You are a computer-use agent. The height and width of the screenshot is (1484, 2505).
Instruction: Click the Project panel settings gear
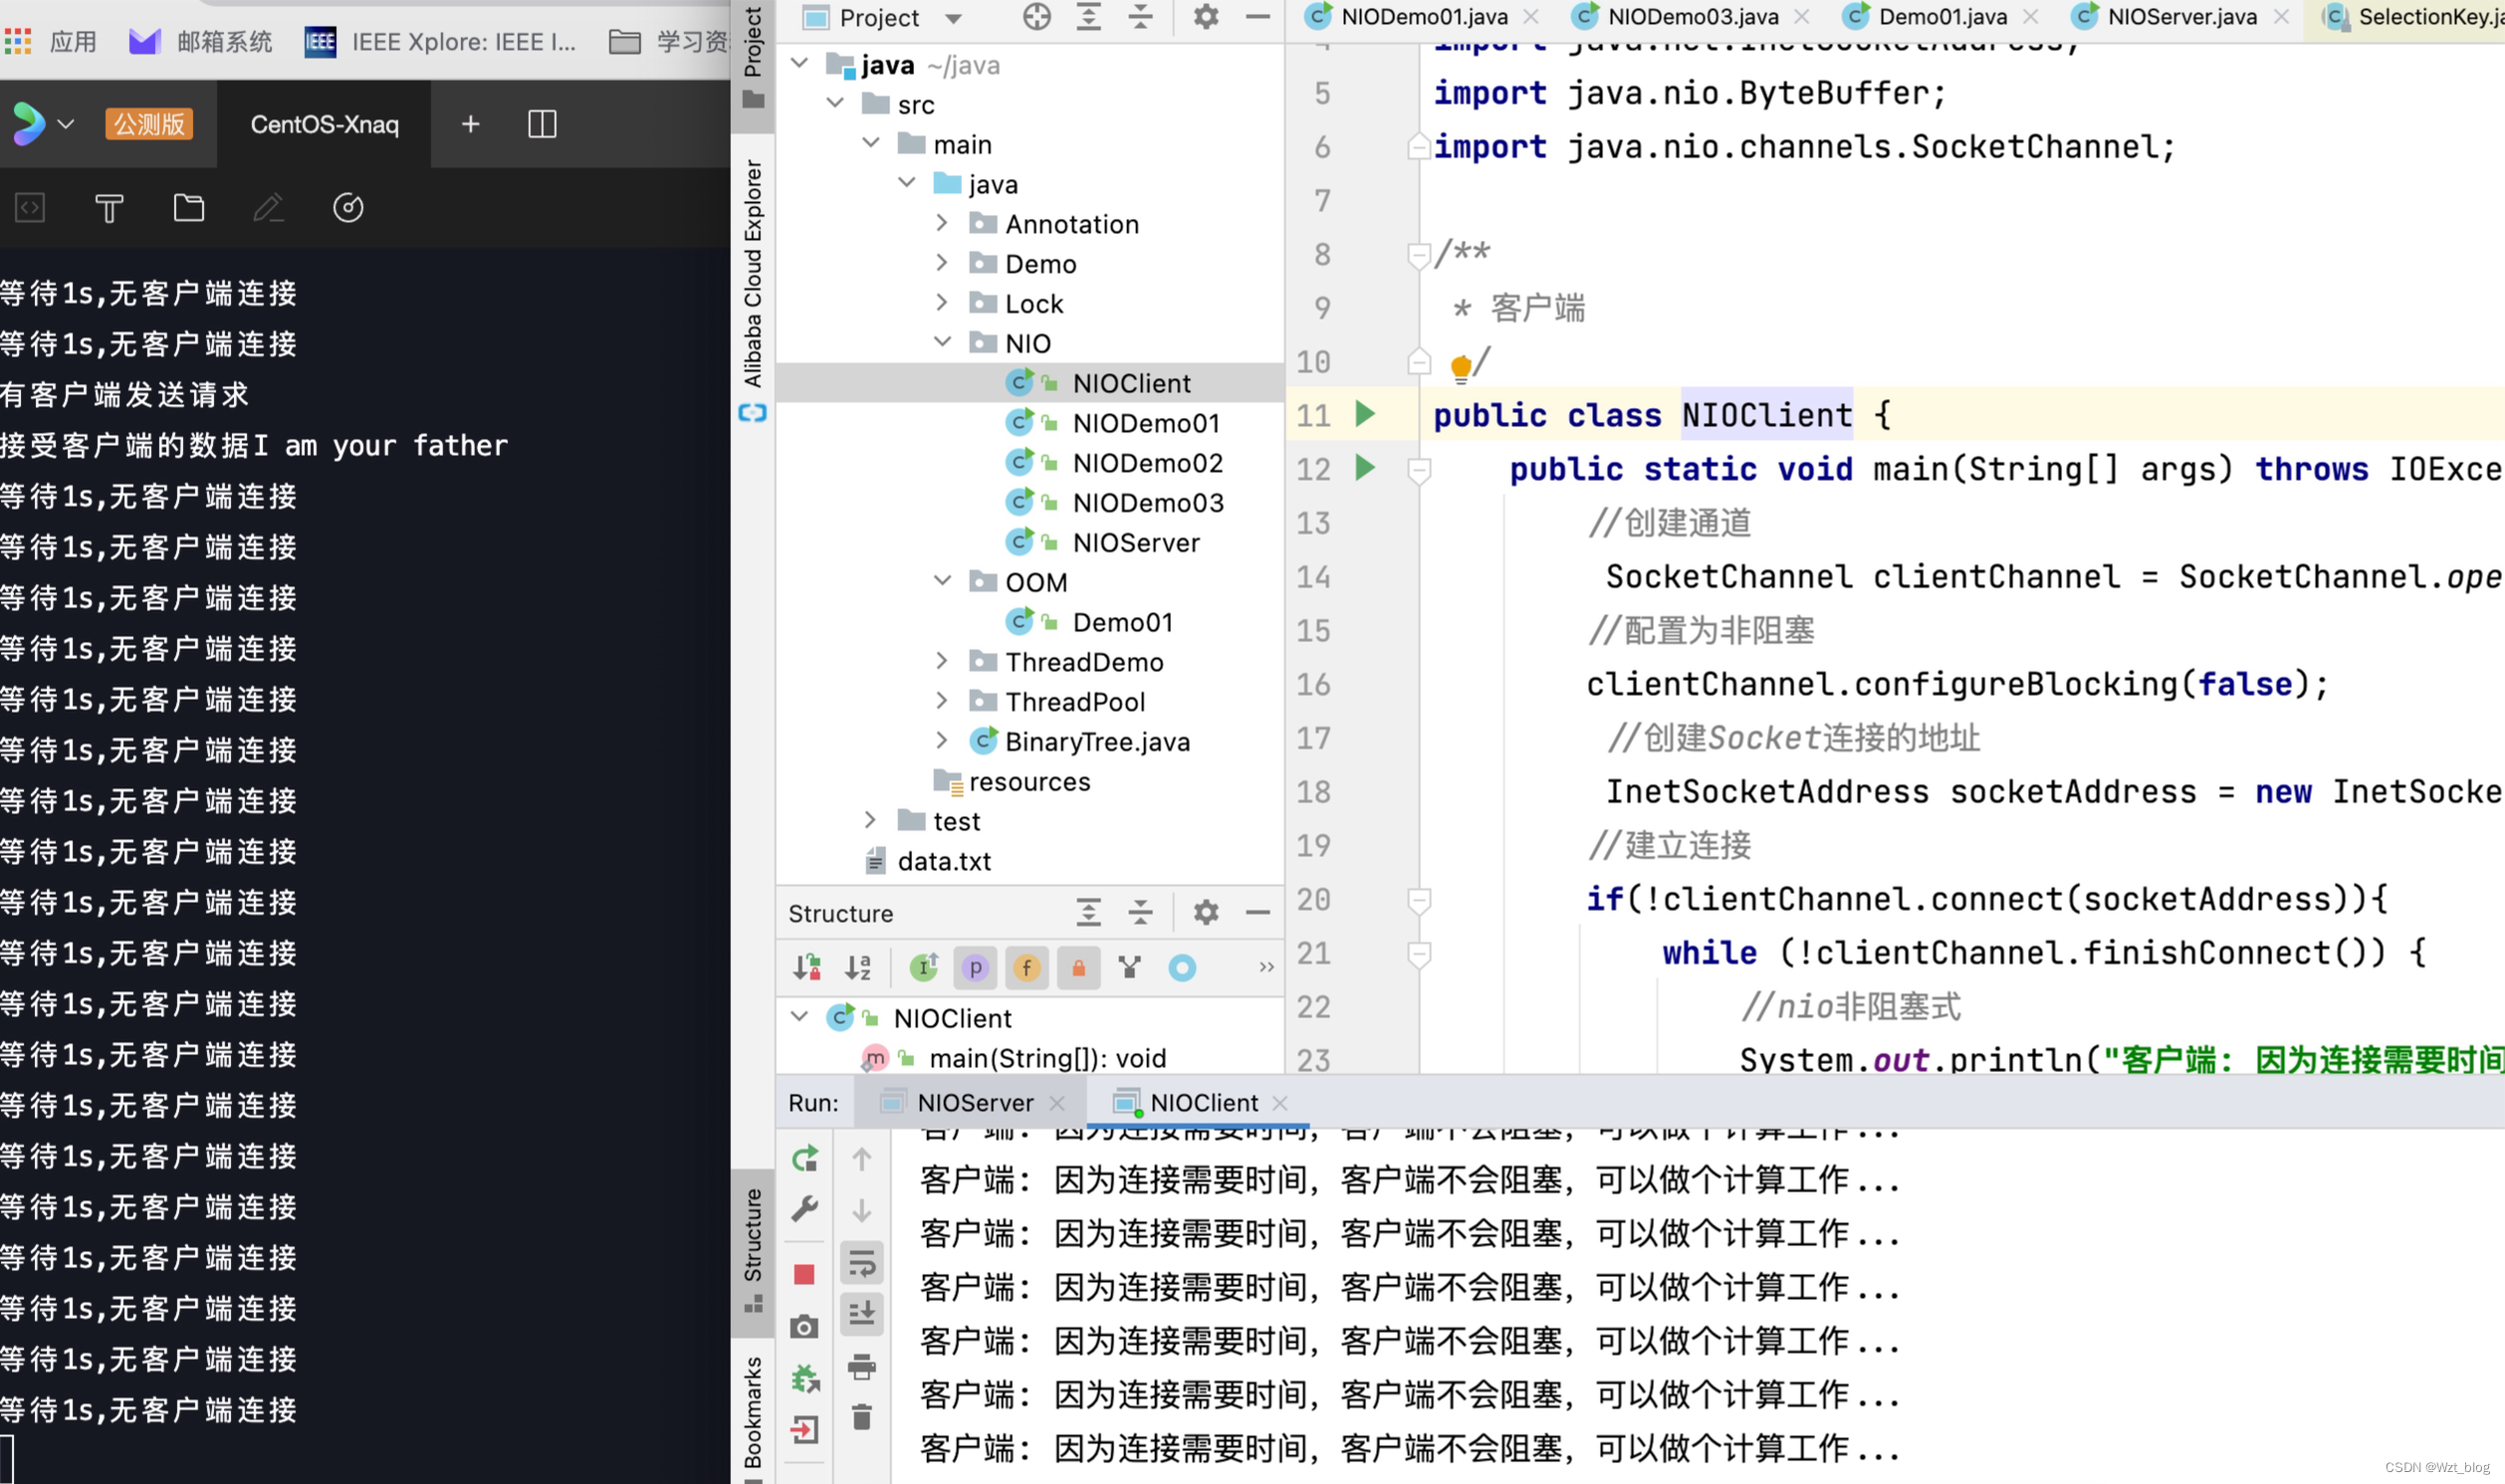(1206, 17)
